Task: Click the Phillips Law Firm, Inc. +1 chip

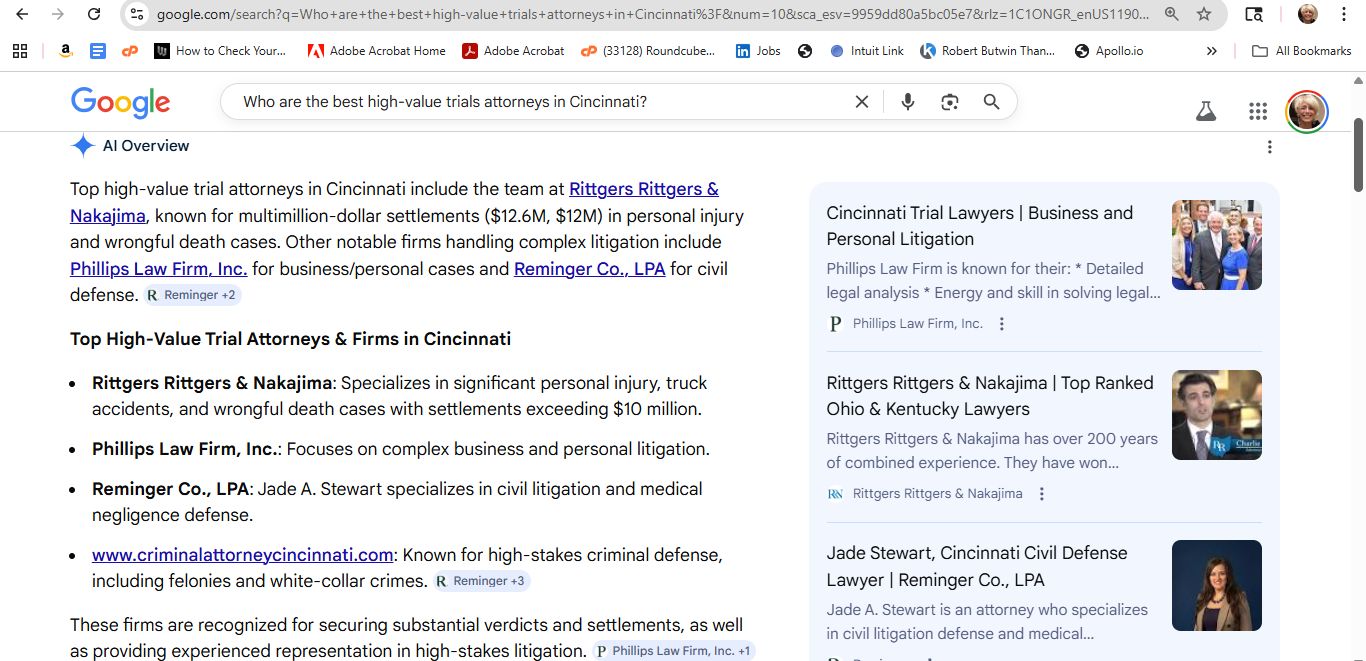Action: click(673, 651)
